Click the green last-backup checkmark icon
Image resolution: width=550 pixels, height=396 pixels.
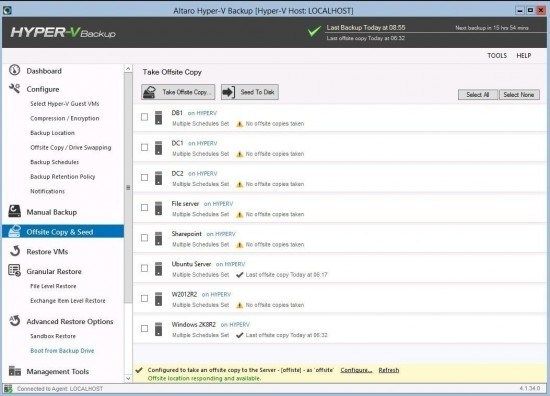click(314, 31)
